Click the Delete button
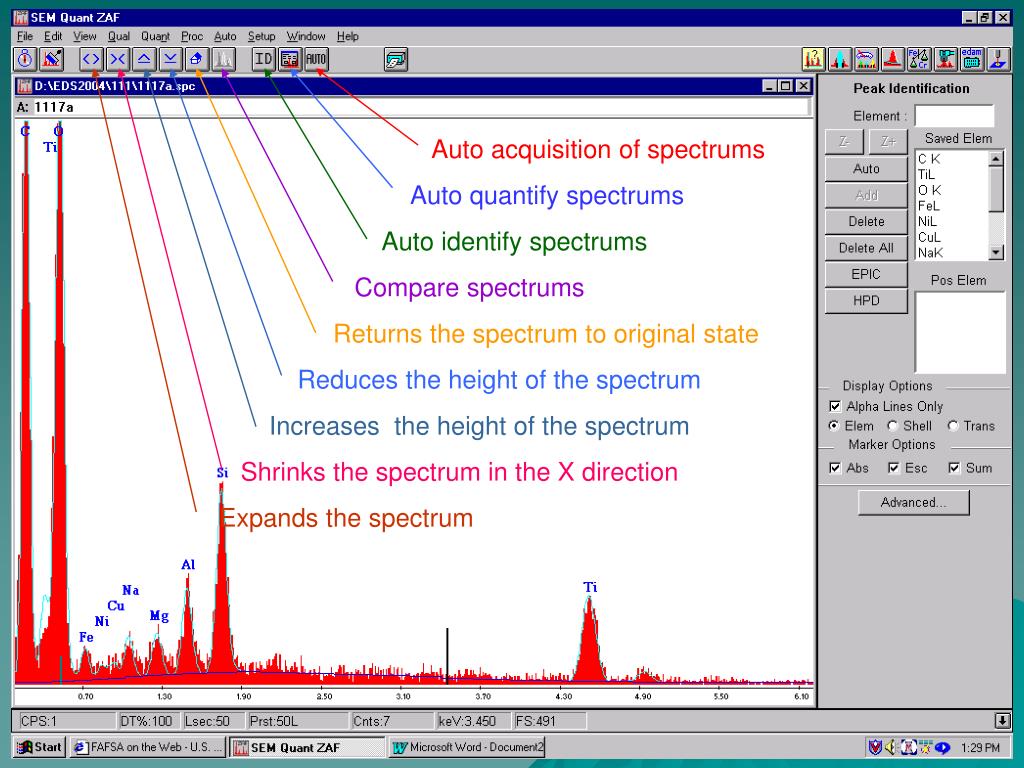Image resolution: width=1024 pixels, height=768 pixels. tap(866, 221)
